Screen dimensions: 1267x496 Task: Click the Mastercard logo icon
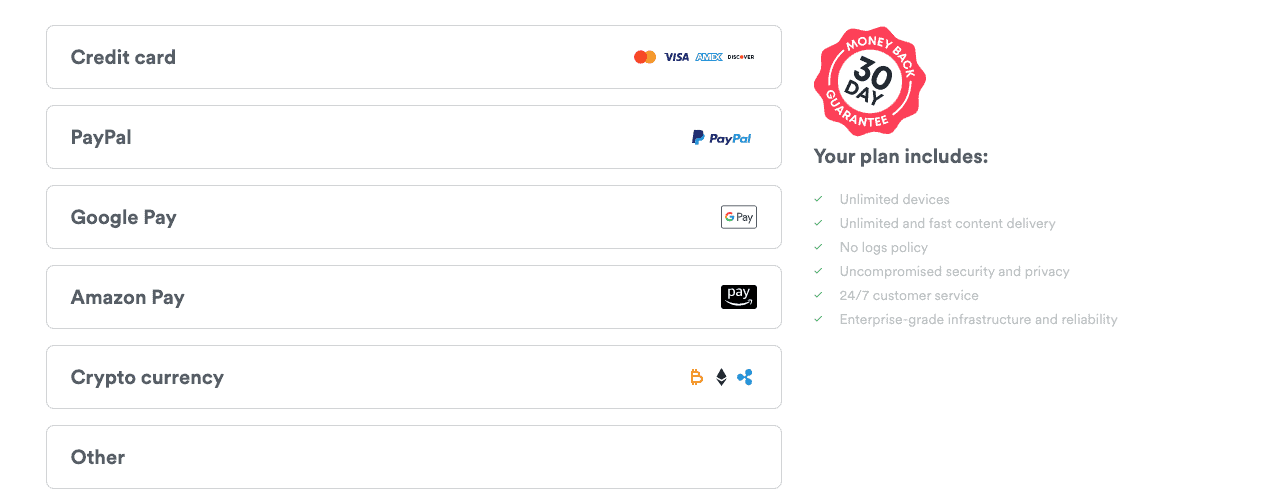(x=645, y=57)
